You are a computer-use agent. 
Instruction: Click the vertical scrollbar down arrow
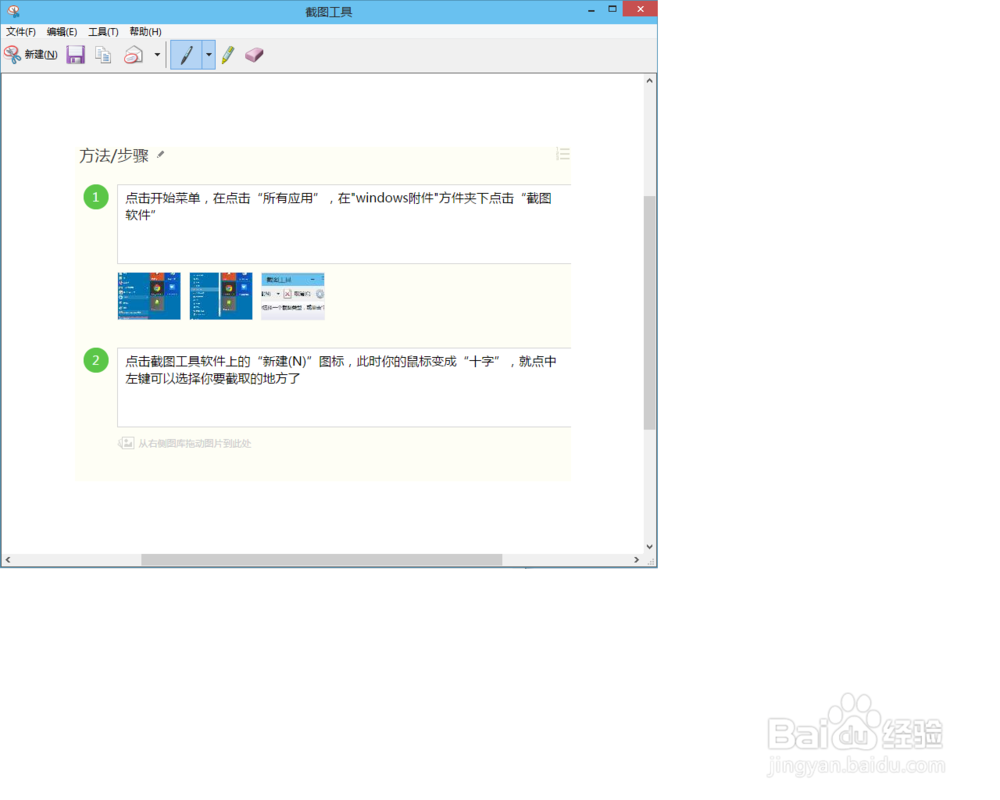pos(651,546)
